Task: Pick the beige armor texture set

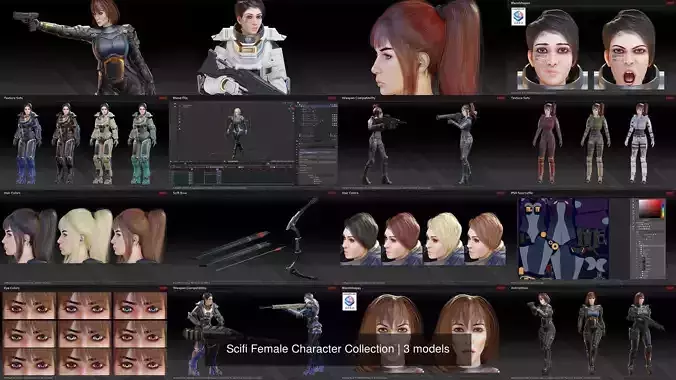Action: [x=104, y=143]
